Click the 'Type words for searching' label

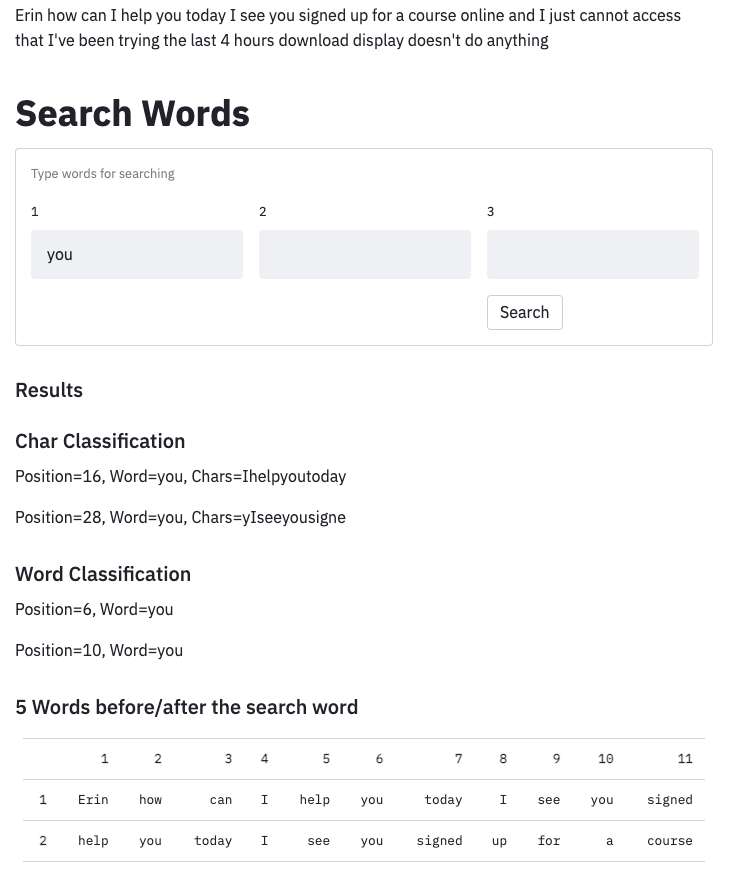(x=103, y=173)
